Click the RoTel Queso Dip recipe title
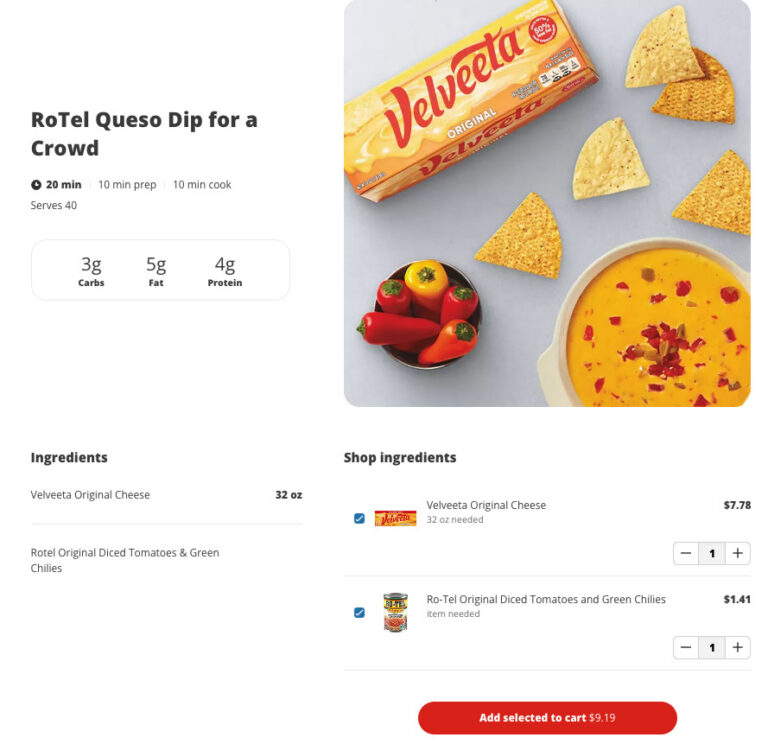Screen dimensions: 768x744 (x=144, y=134)
